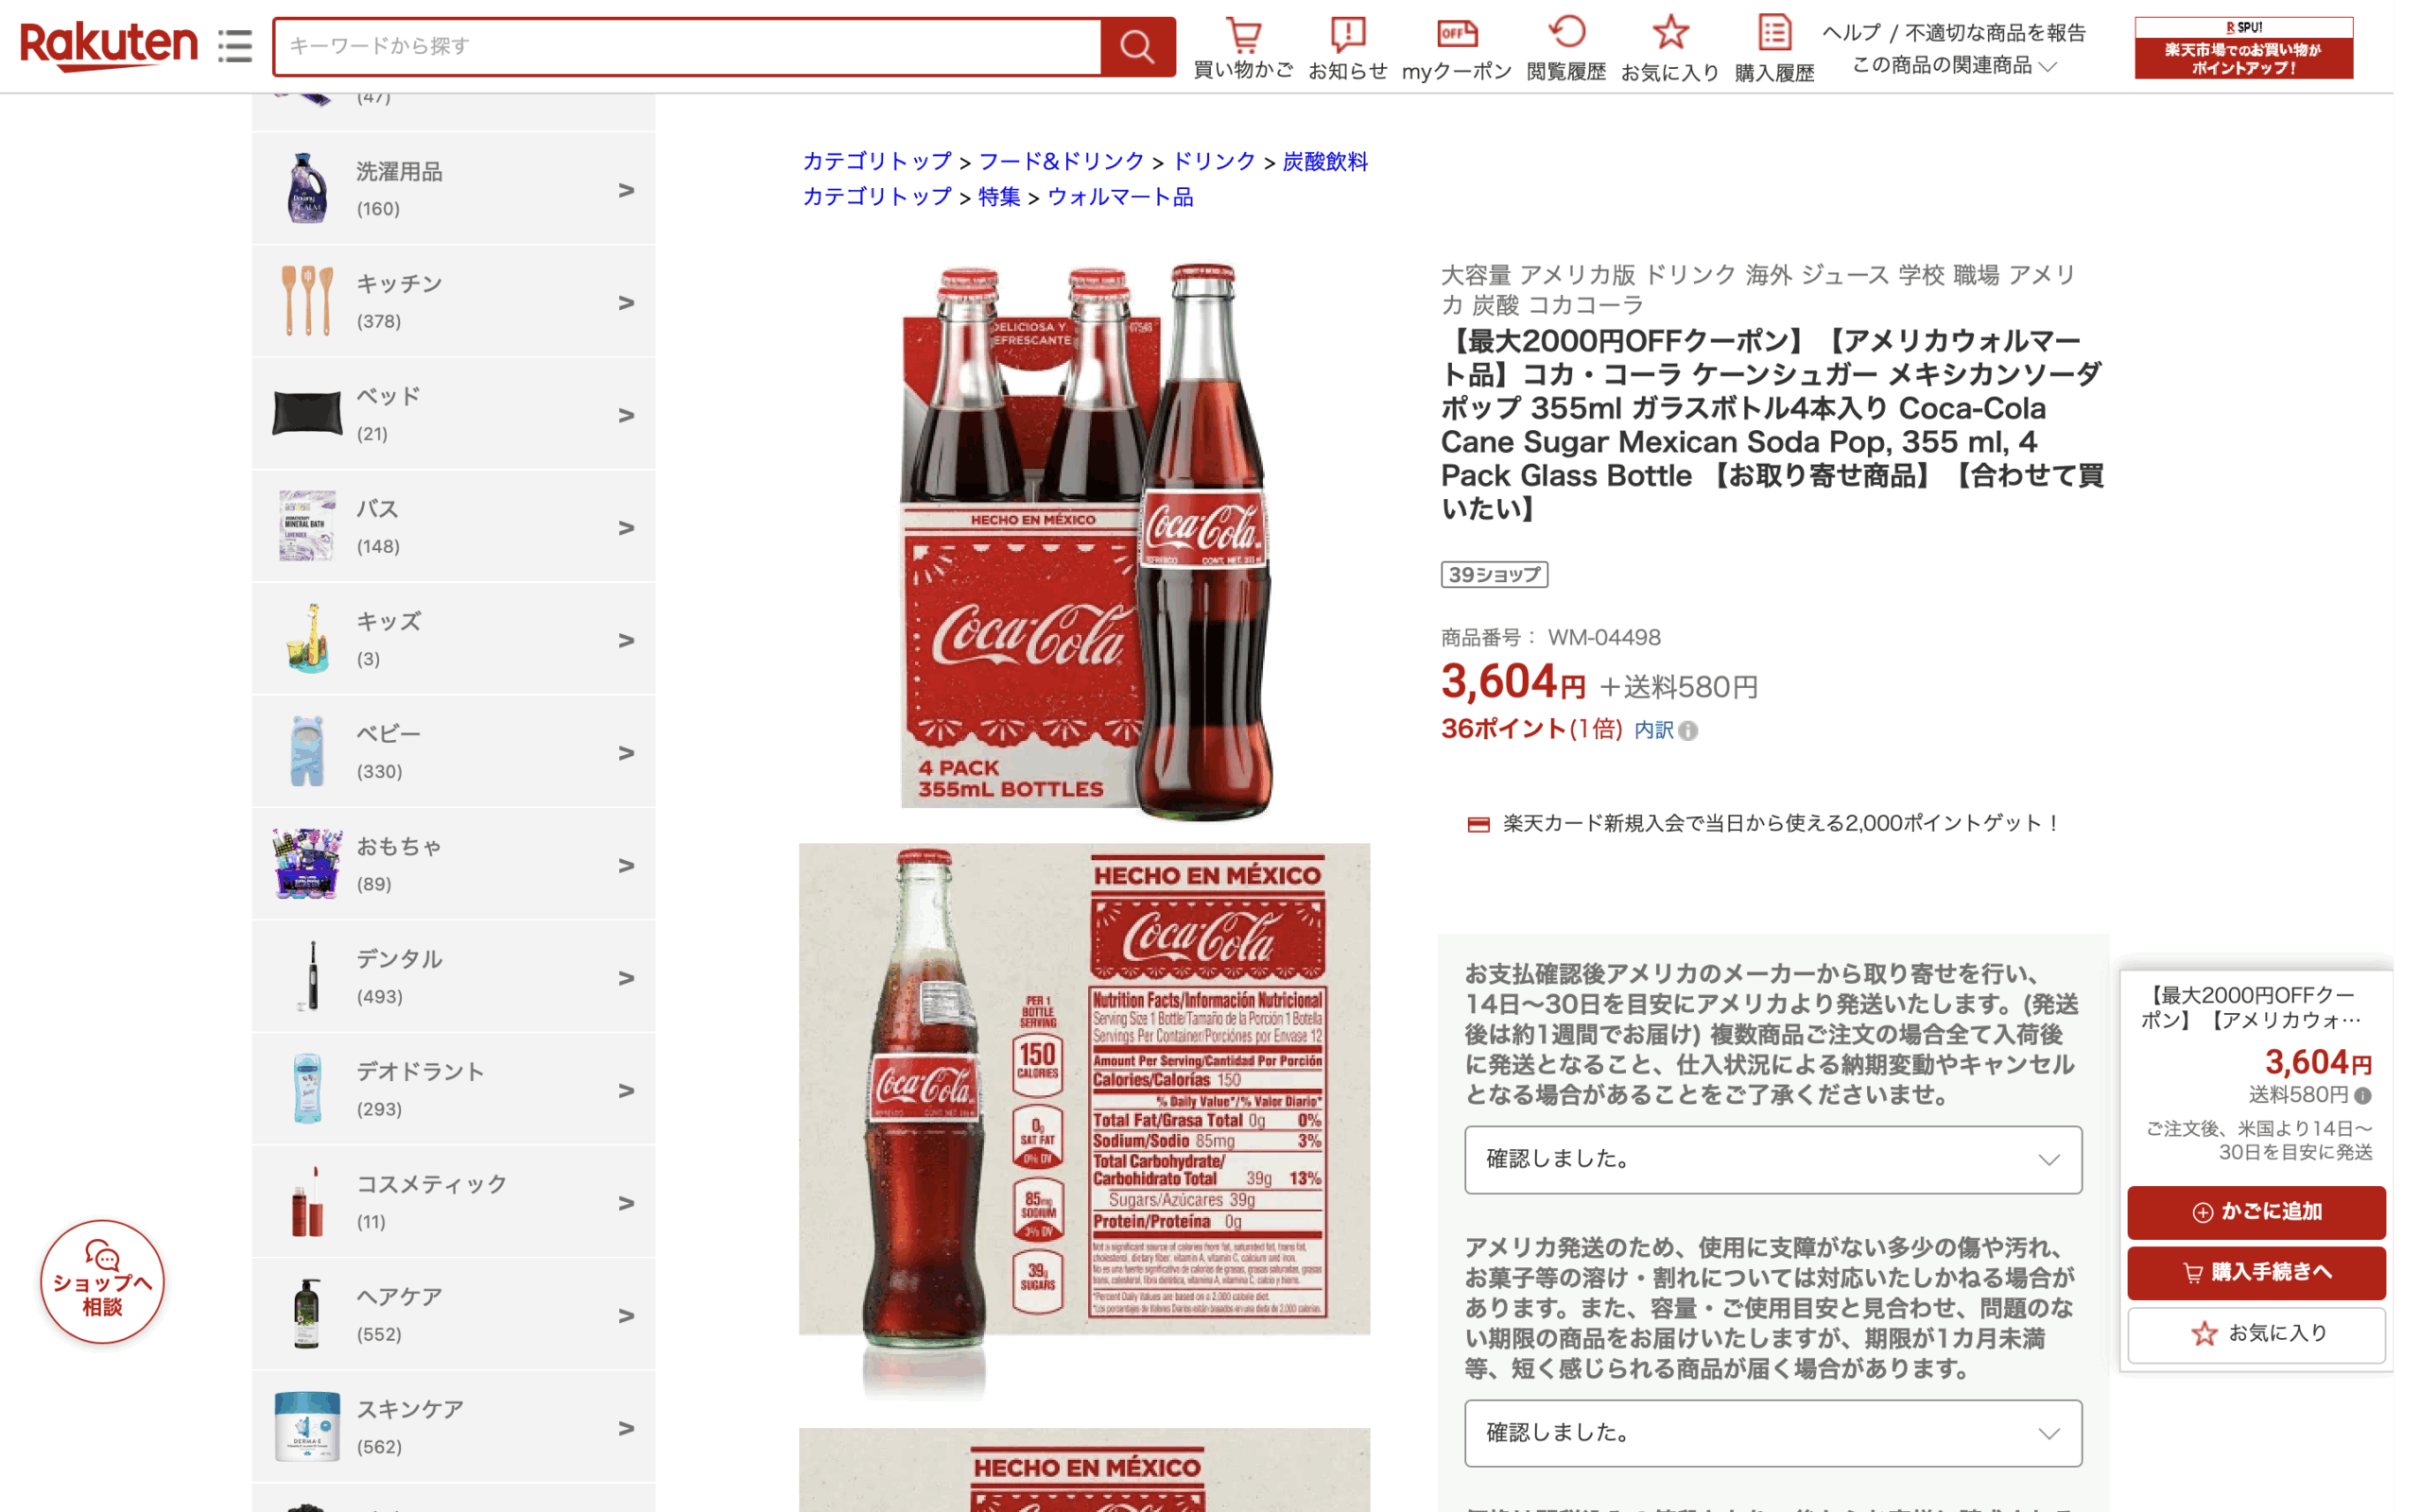Image resolution: width=2420 pixels, height=1512 pixels.
Task: Click the info icon next to 内訳
Action: click(x=1688, y=731)
